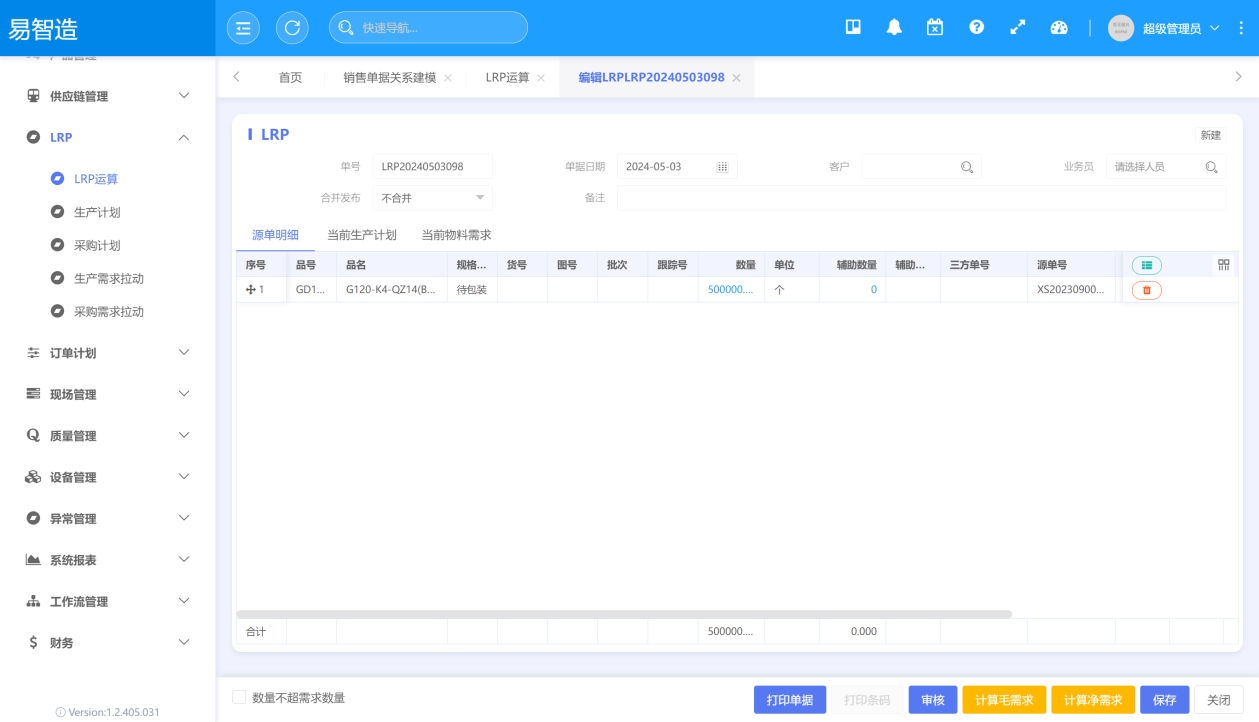Open the 销售单据关系建模 page tab
This screenshot has height=722, width=1259.
(389, 78)
